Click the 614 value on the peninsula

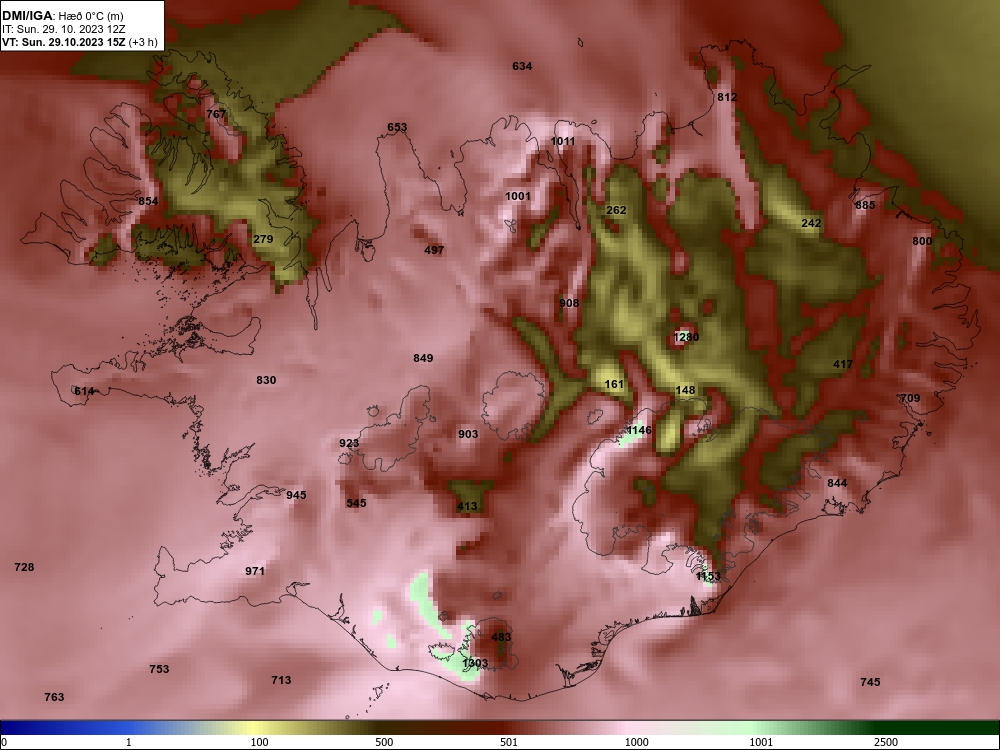coord(84,392)
